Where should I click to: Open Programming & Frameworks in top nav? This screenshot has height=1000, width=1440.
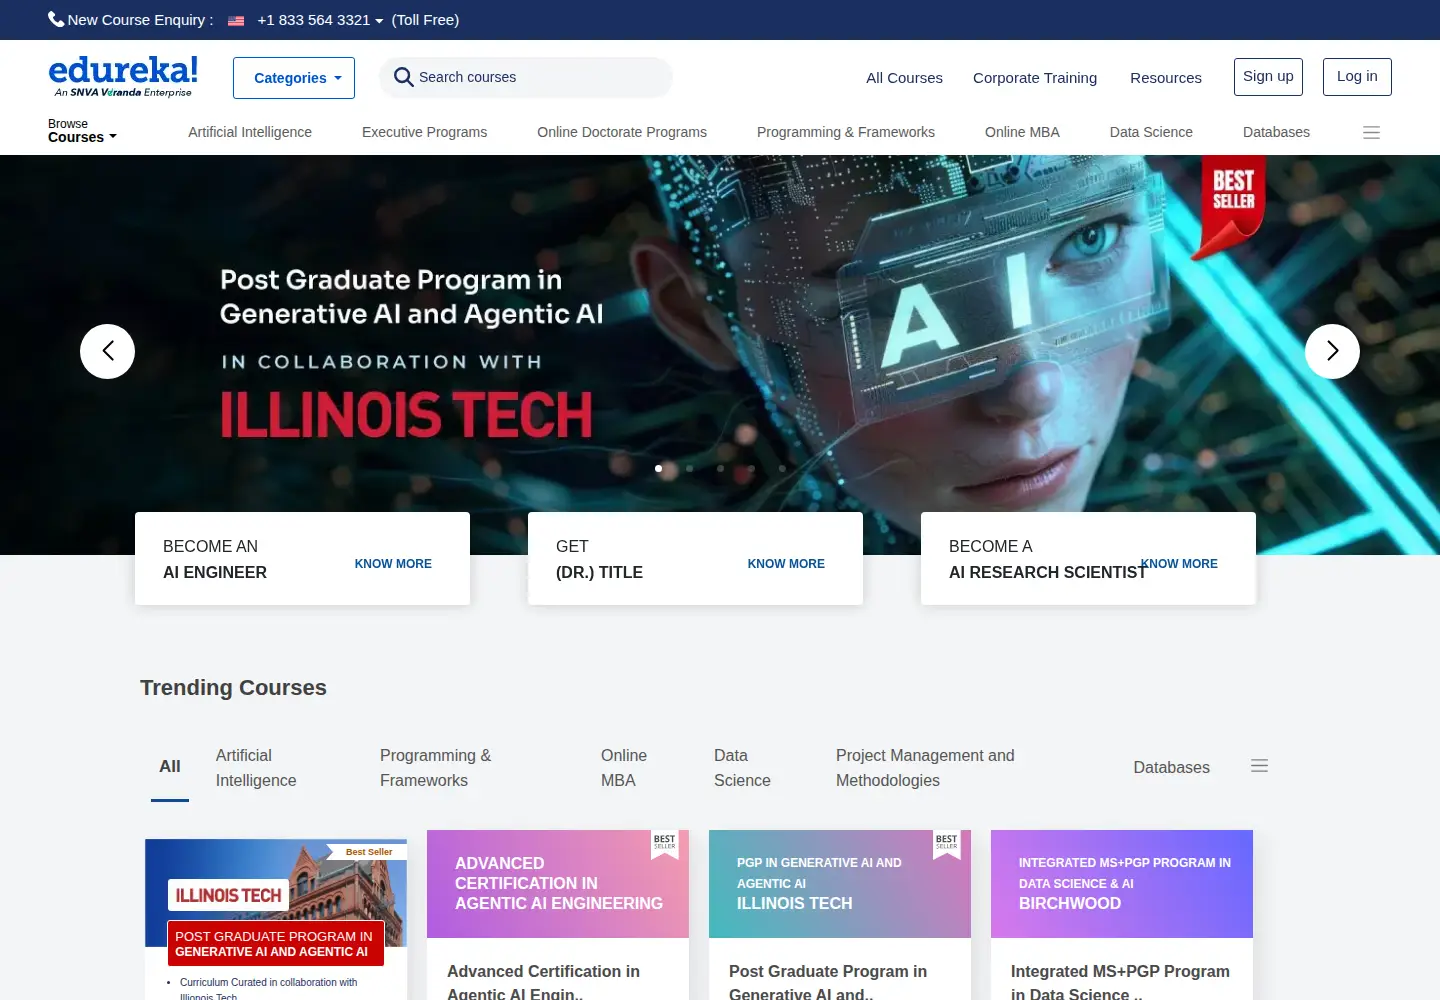pyautogui.click(x=846, y=132)
